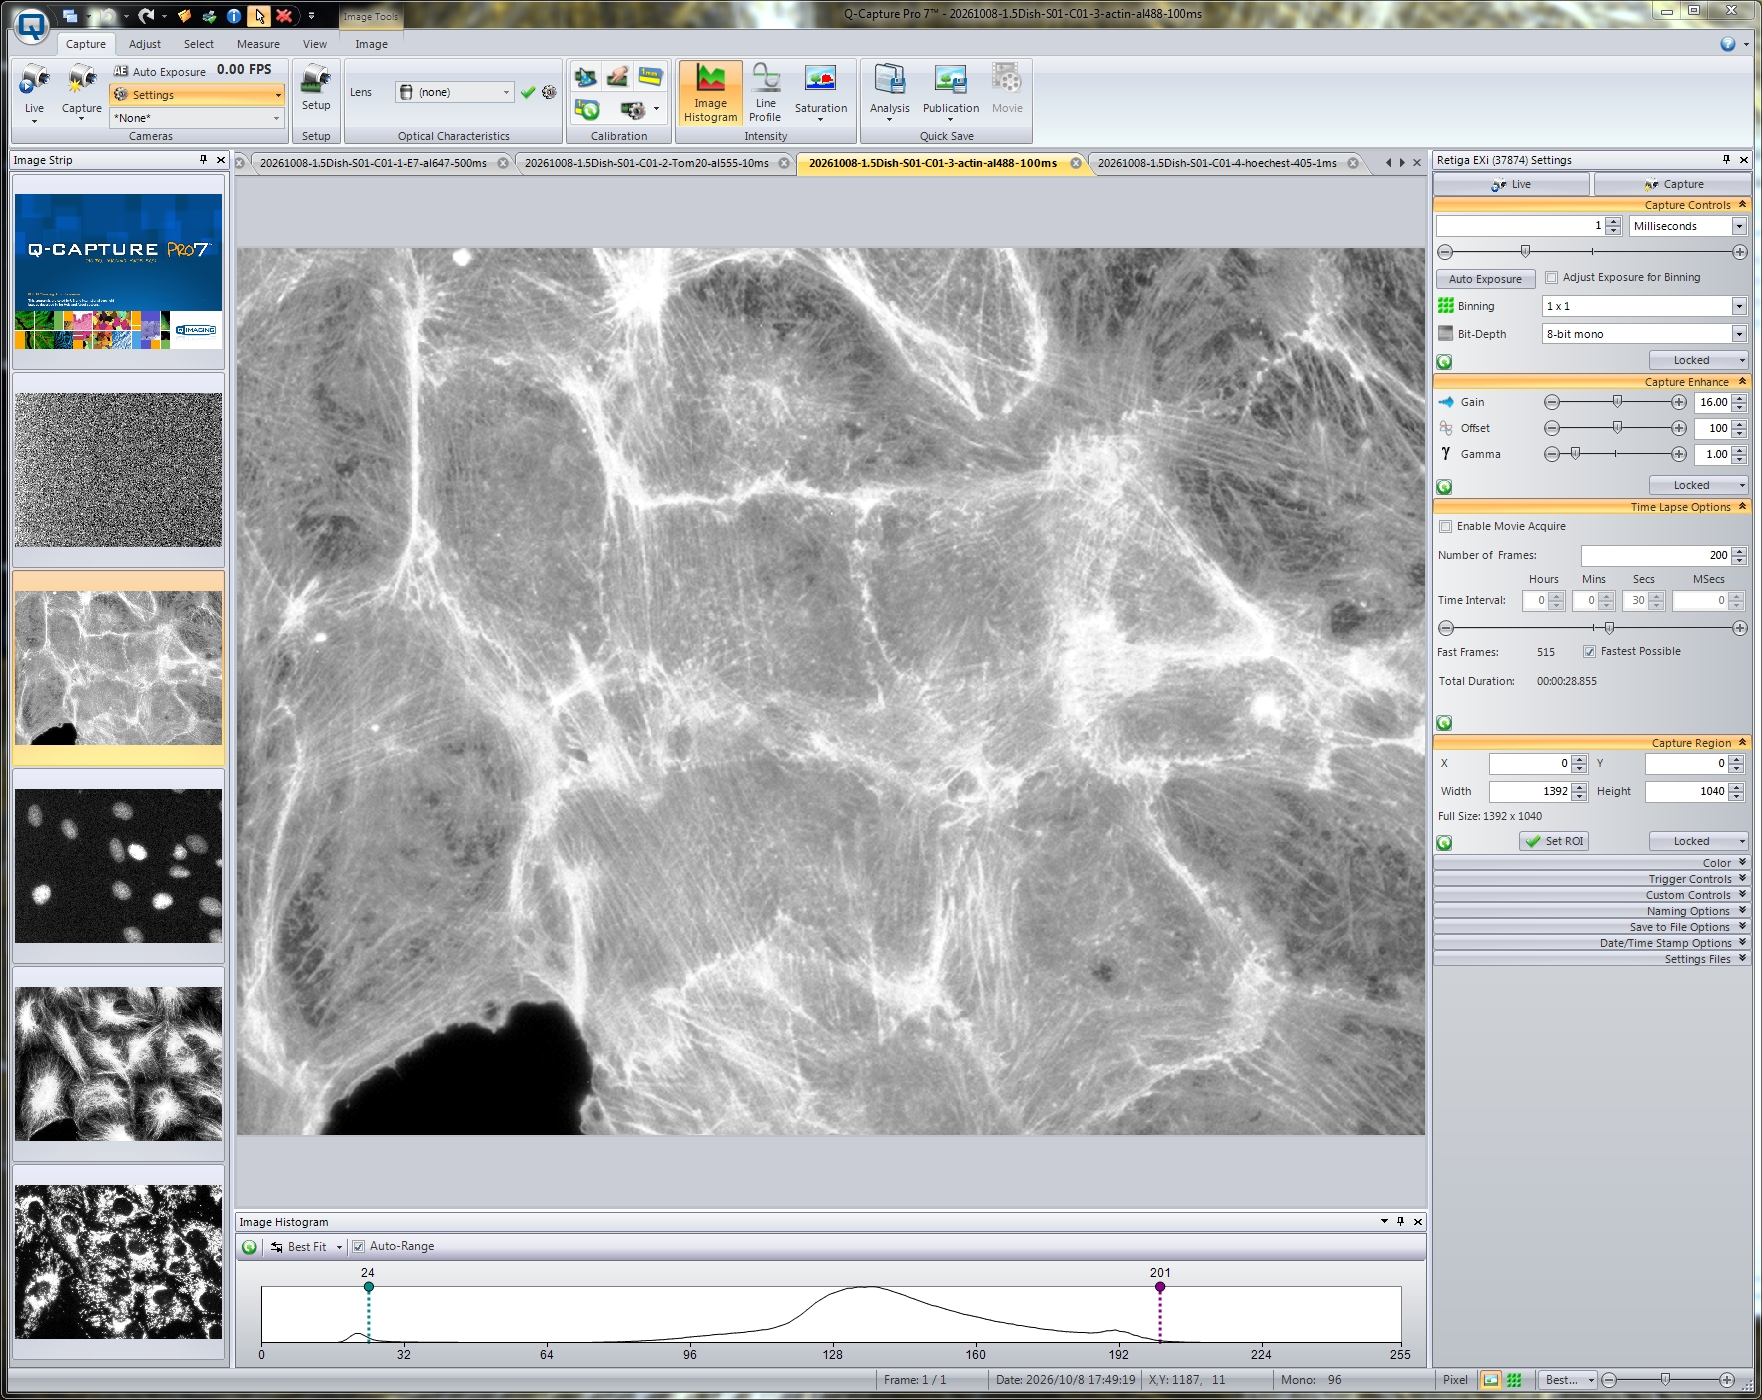1762x1400 pixels.
Task: Click the Q application logo button
Action: coord(32,26)
